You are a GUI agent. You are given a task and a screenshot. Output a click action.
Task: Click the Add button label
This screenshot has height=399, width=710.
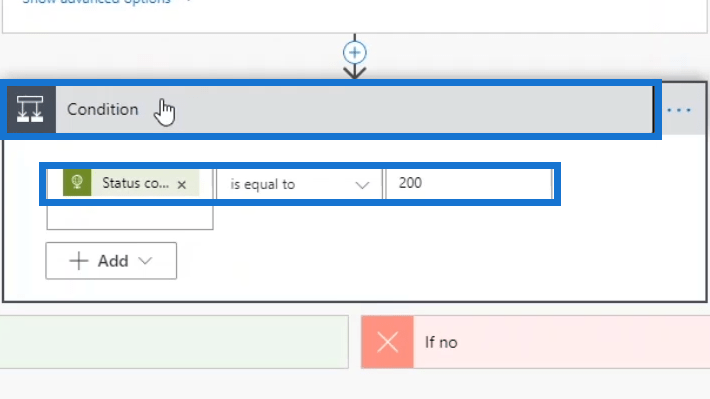113,261
